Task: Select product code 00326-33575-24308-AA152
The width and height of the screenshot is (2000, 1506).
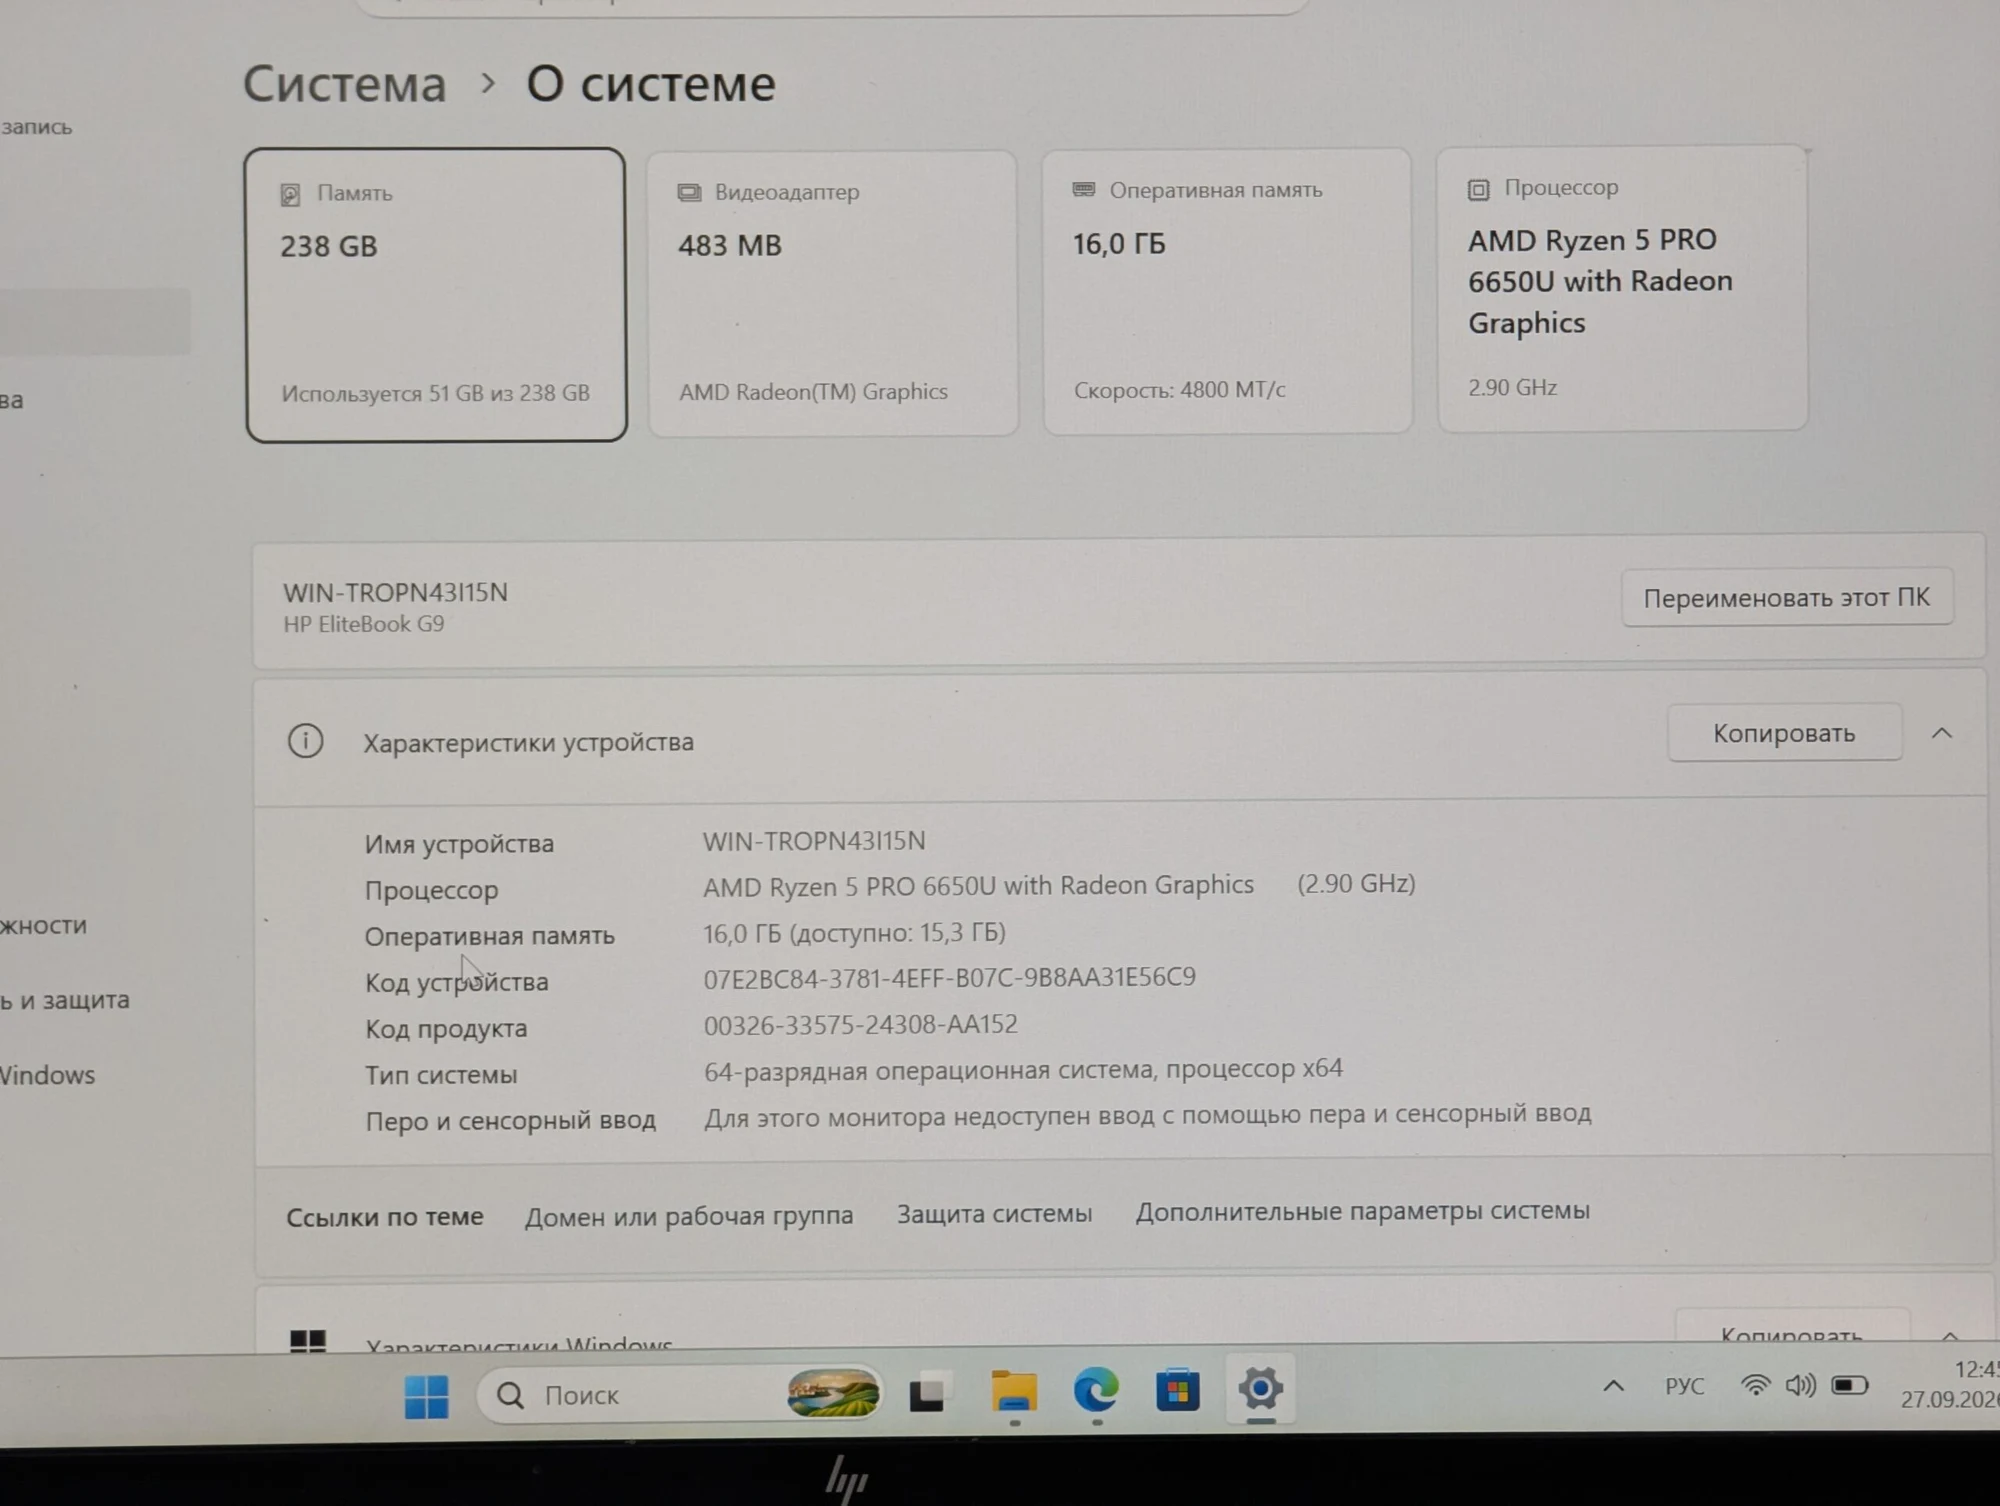Action: (x=860, y=1024)
